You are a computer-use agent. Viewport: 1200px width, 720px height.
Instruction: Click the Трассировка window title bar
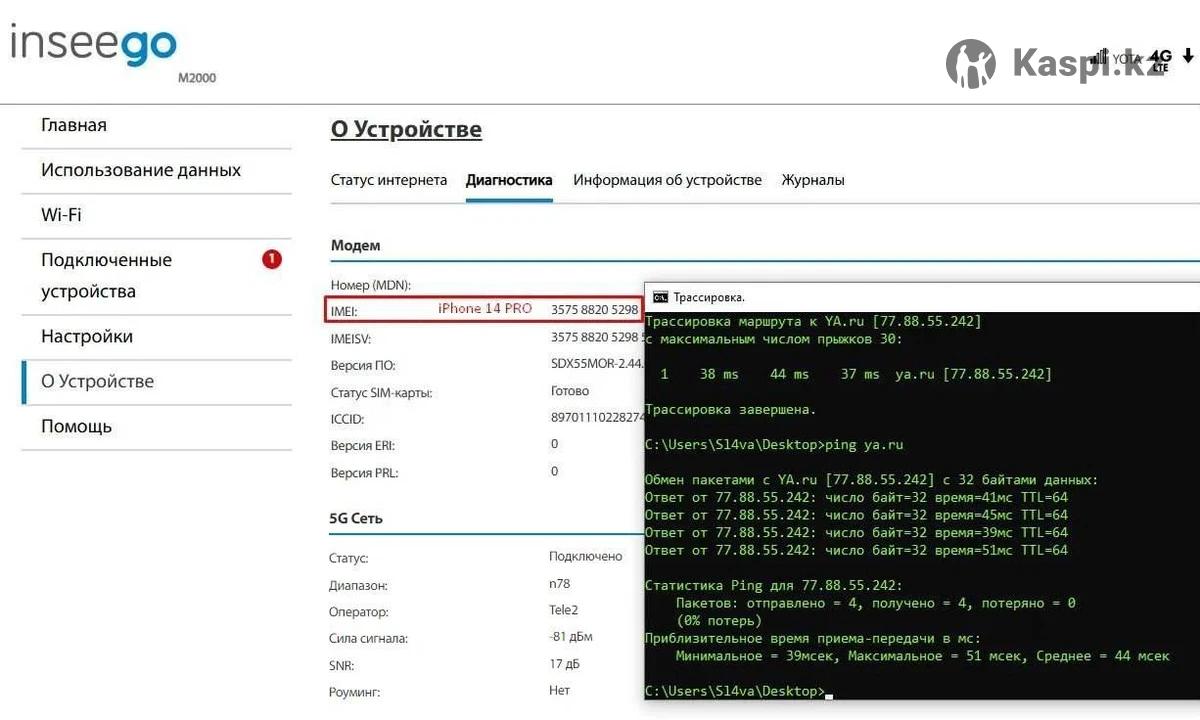coord(922,297)
